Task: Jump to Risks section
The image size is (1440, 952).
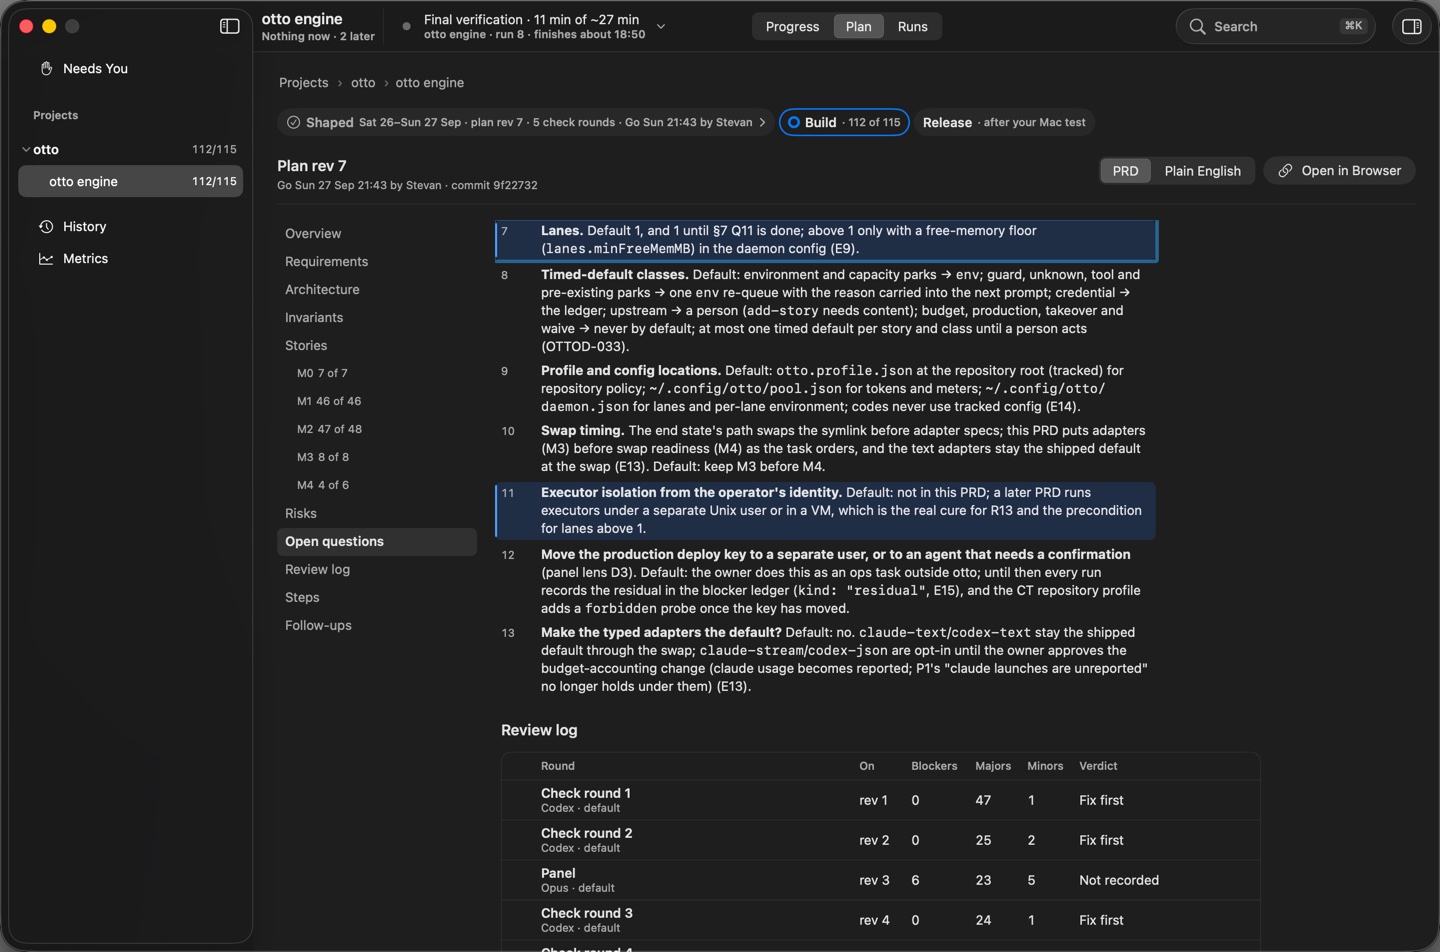Action: point(301,513)
